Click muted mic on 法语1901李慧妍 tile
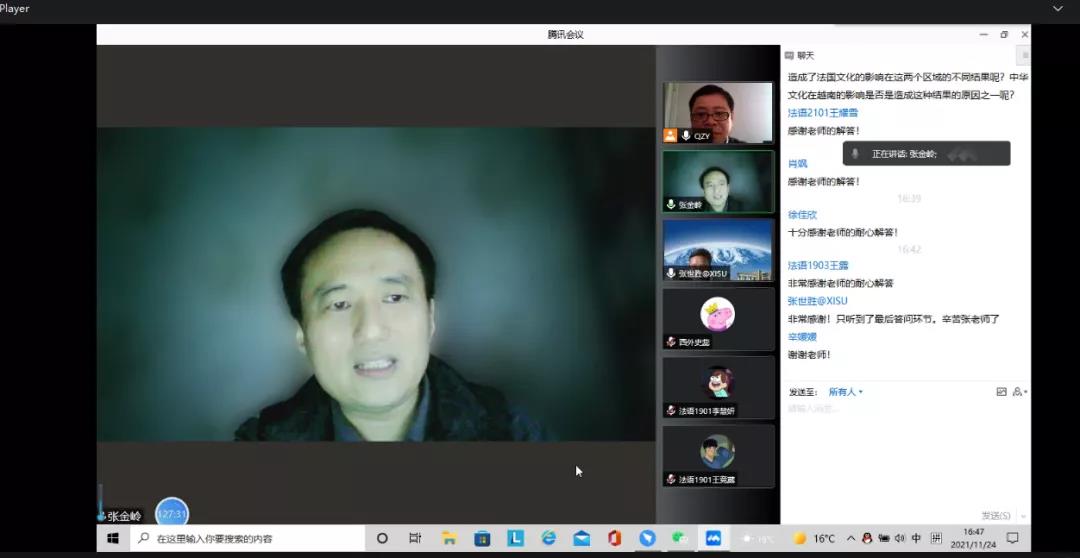1080x558 pixels. (x=671, y=411)
